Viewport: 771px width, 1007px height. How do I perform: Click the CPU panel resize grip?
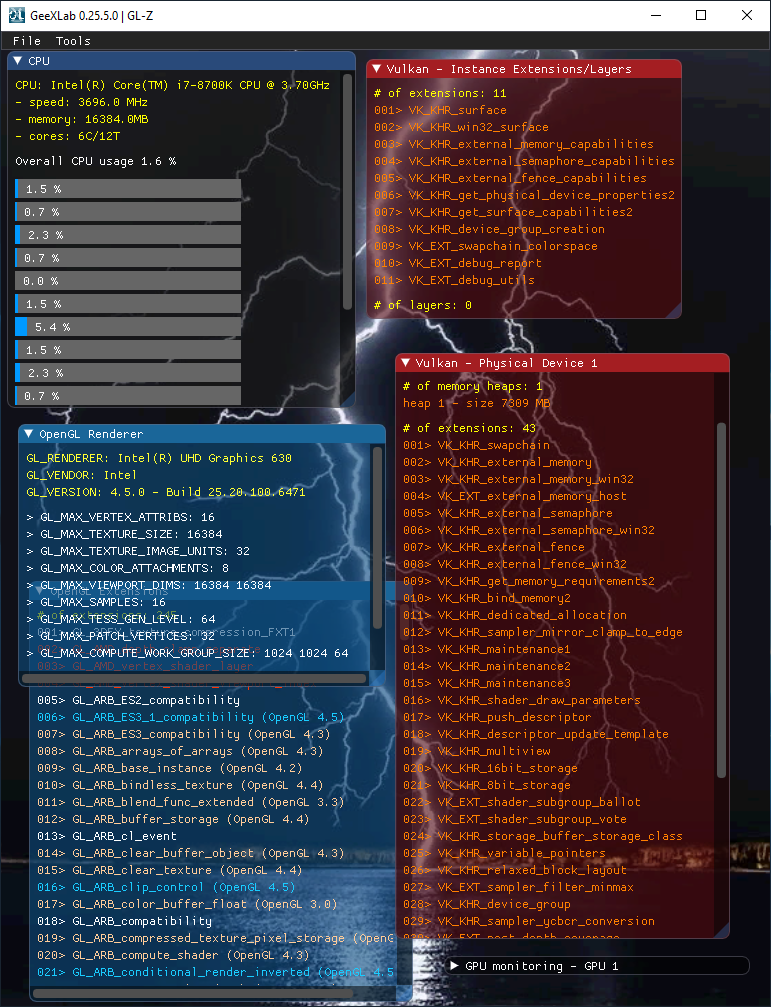tap(348, 399)
